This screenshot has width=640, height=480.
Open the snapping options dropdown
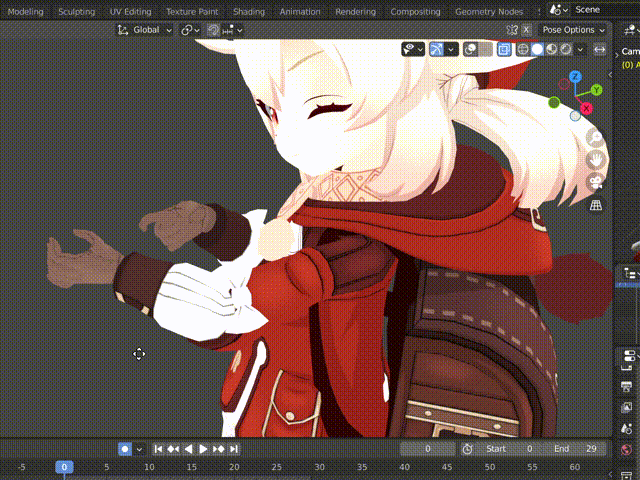(233, 30)
